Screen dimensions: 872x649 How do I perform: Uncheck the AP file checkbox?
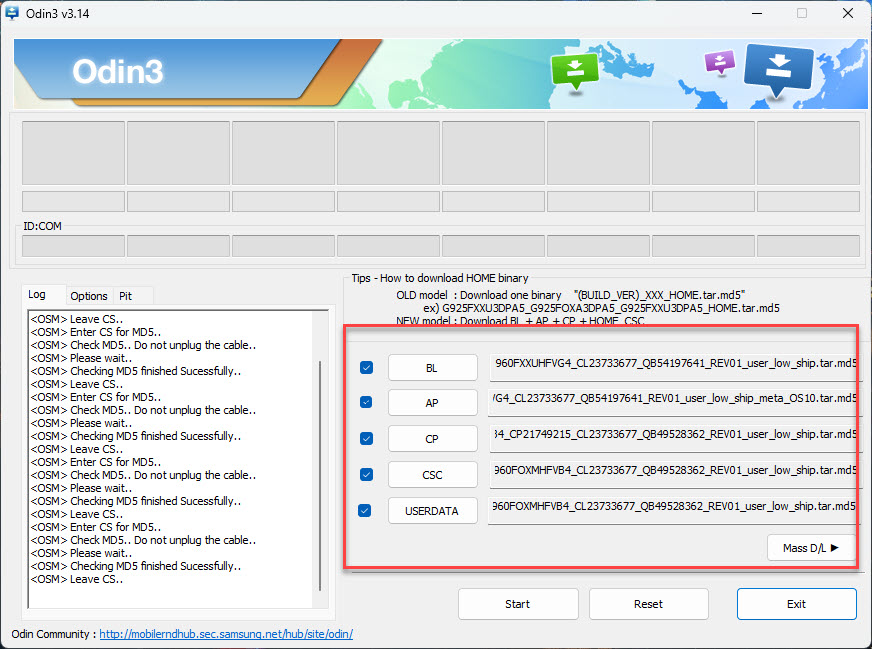coord(366,402)
